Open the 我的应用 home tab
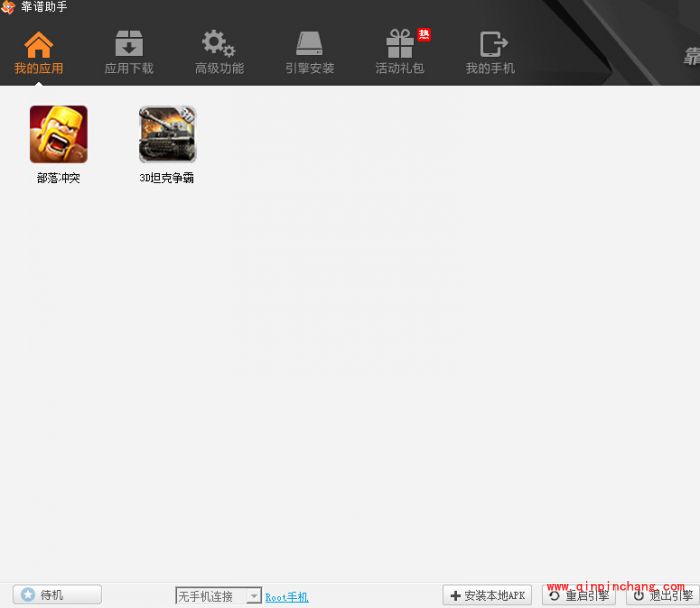This screenshot has height=608, width=700. coord(38,53)
